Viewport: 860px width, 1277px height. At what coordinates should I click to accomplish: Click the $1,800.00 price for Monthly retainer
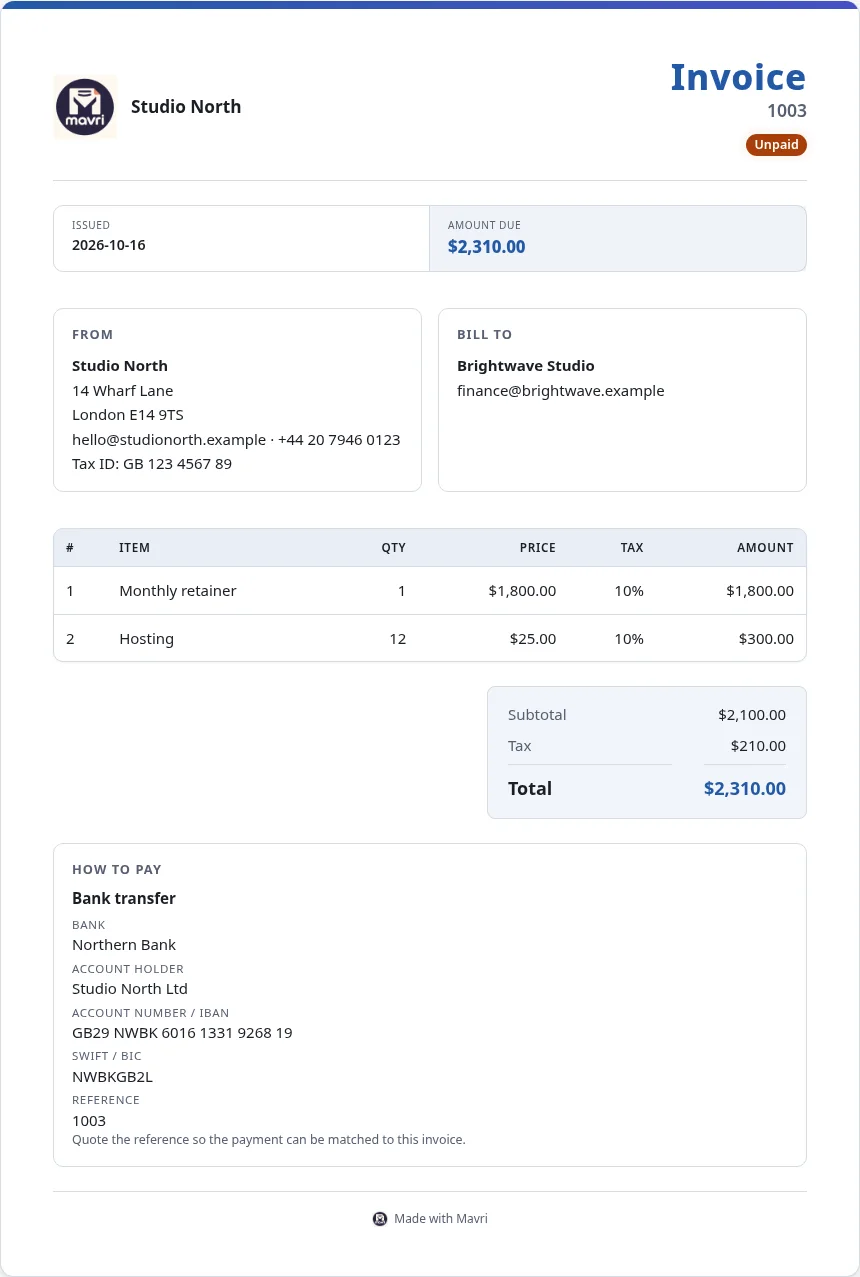[522, 591]
